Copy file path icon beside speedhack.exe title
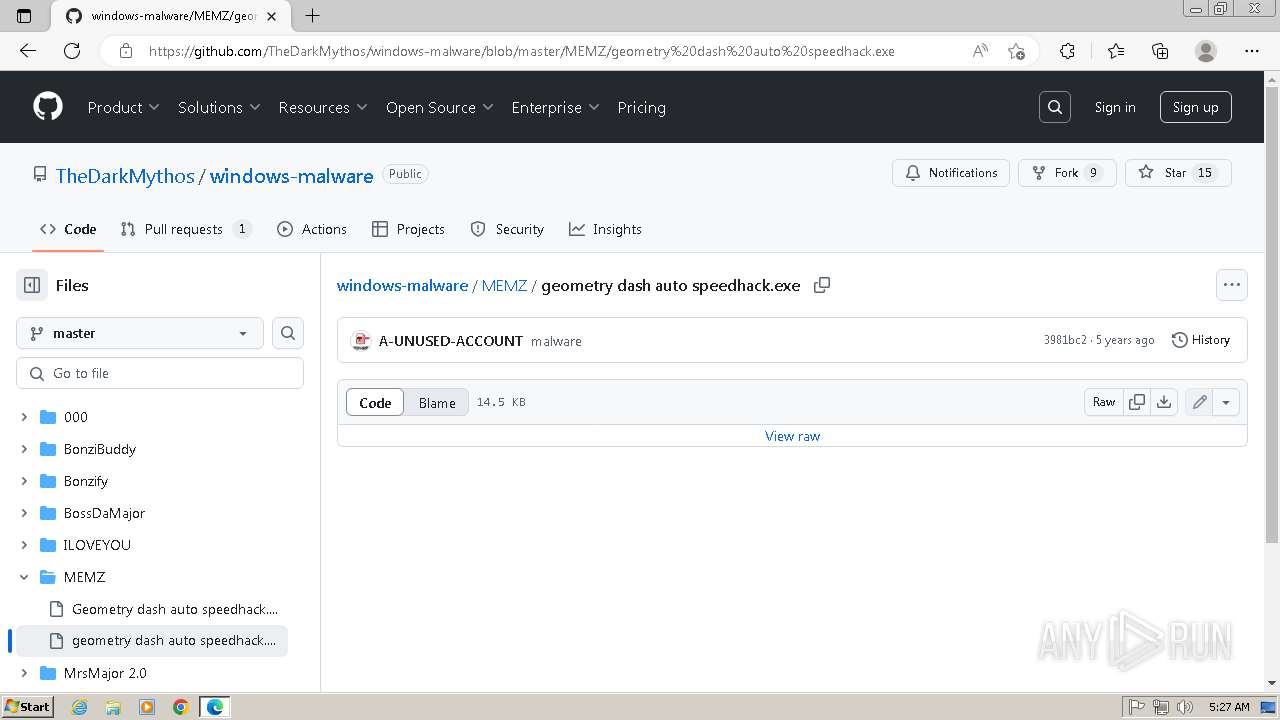The image size is (1280, 720). point(822,285)
